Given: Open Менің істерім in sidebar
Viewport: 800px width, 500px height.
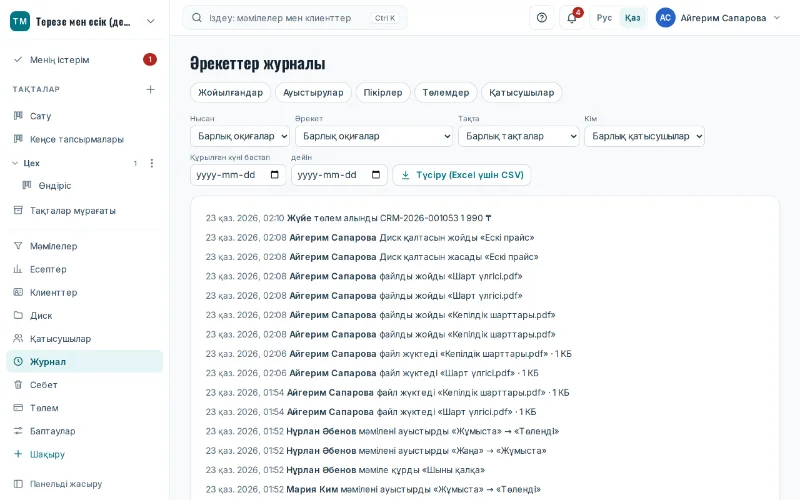Looking at the screenshot, I should point(85,60).
